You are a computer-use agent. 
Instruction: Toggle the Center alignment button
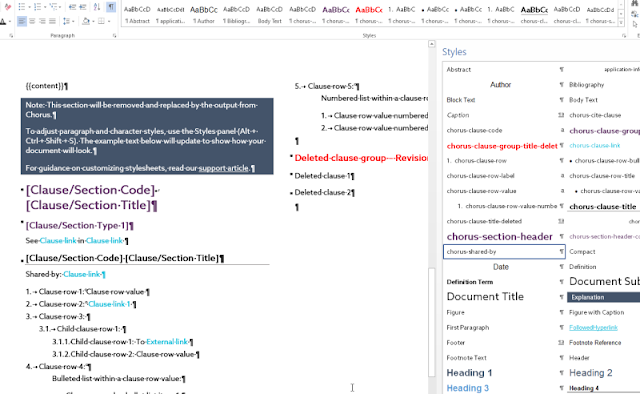coord(32,21)
